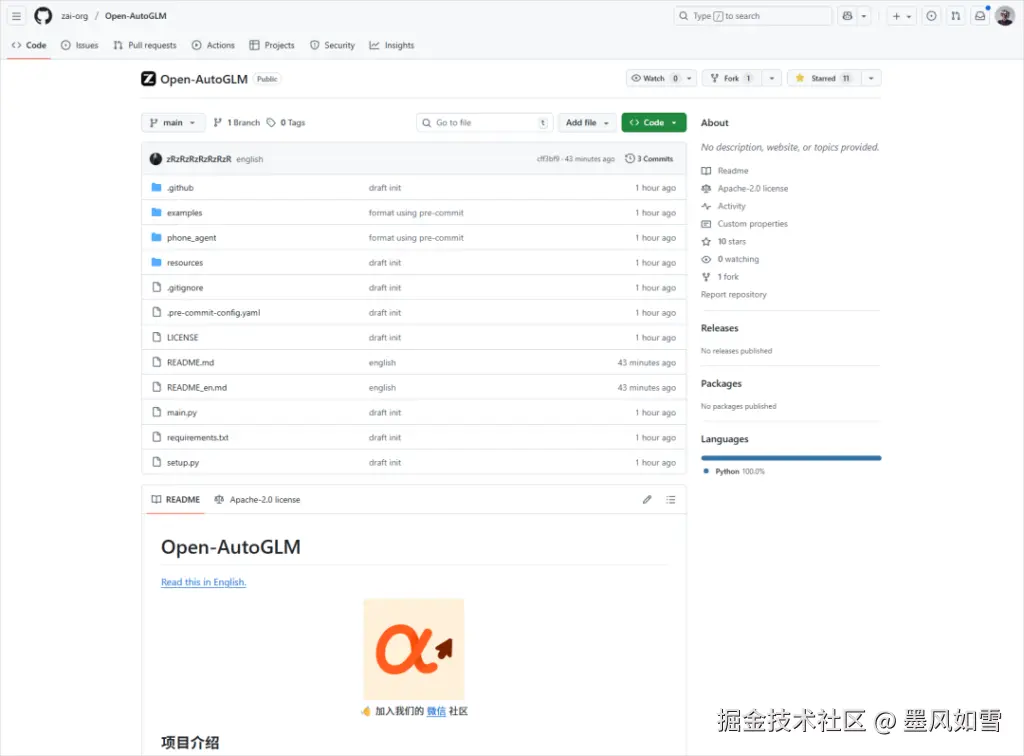Open the .gitignore file
The height and width of the screenshot is (756, 1024).
[185, 288]
